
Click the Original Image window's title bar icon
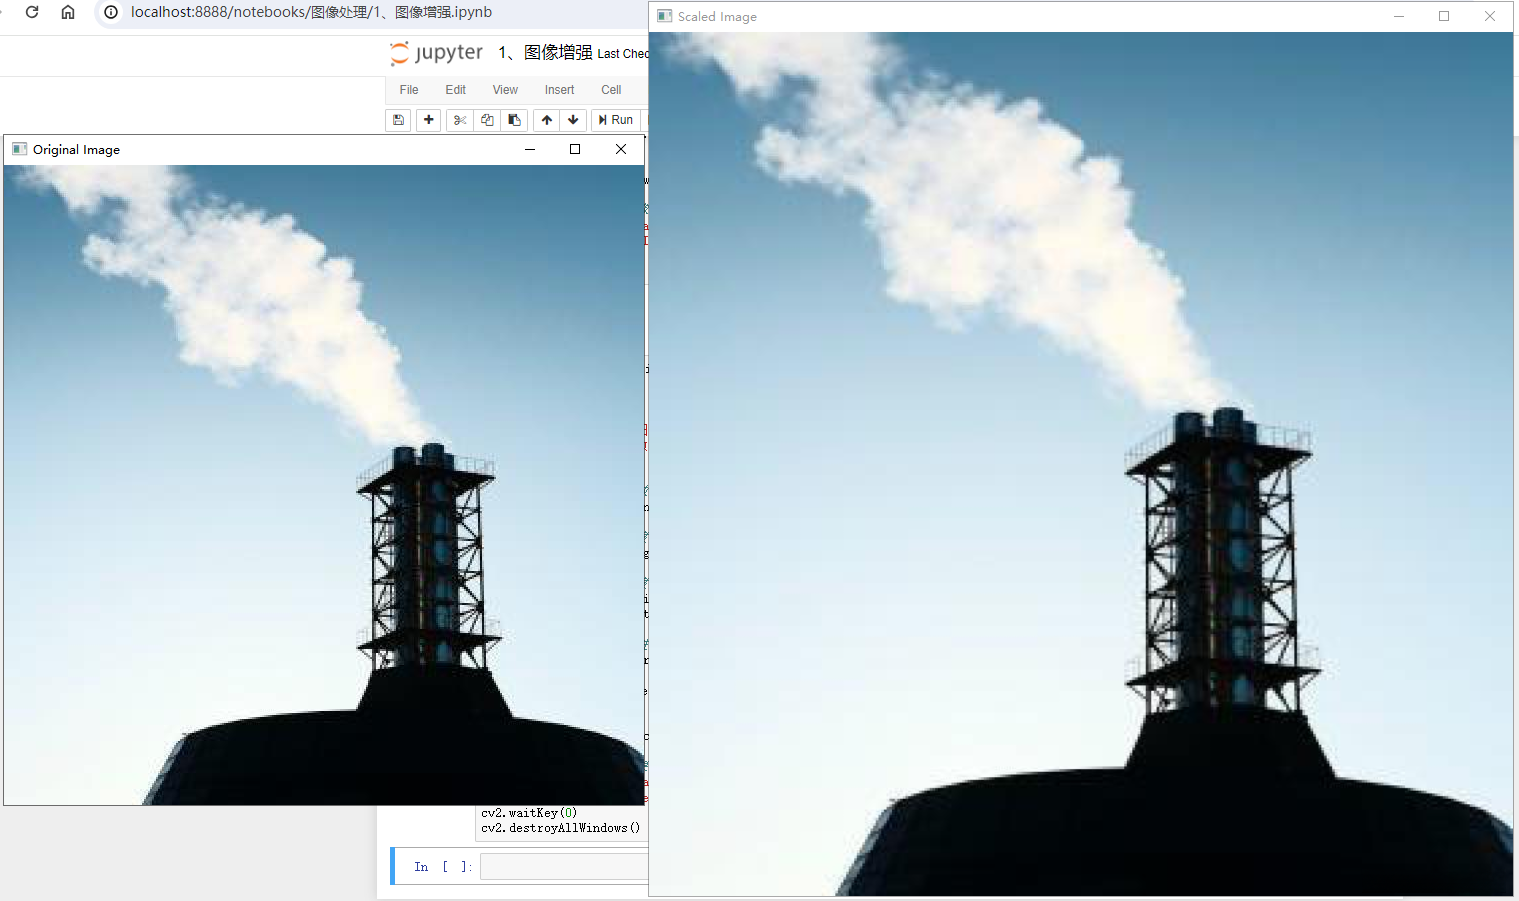19,149
